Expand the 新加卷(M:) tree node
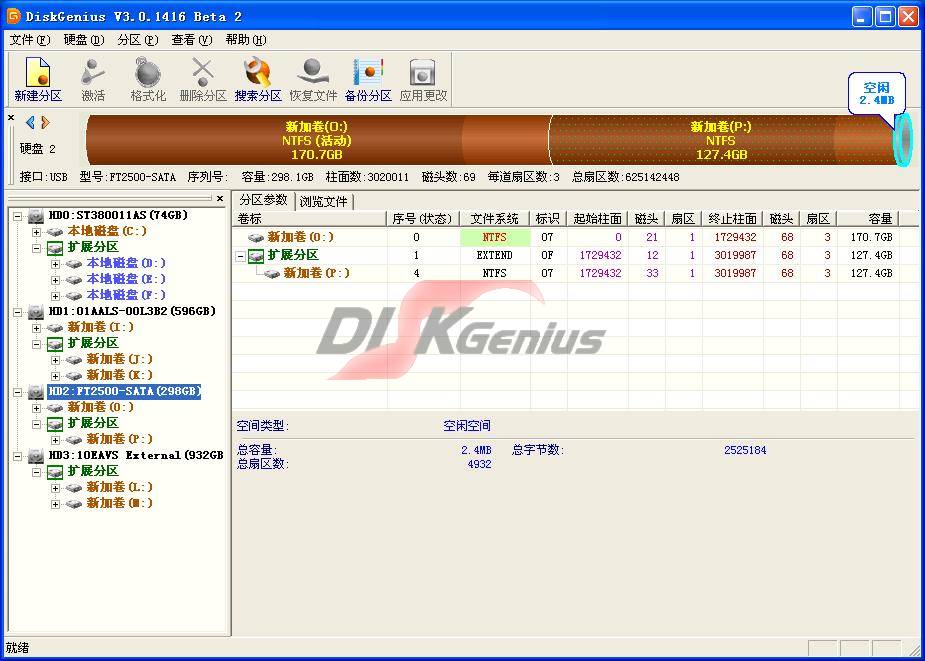Viewport: 925px width, 661px height. (55, 503)
